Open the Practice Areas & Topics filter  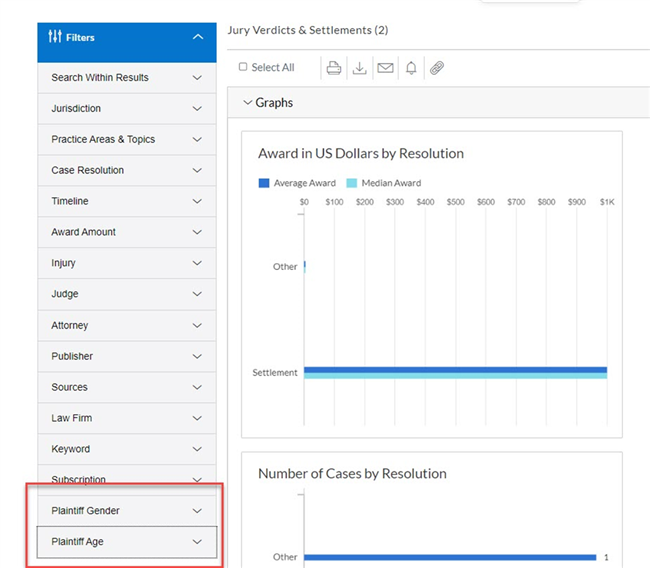[127, 139]
